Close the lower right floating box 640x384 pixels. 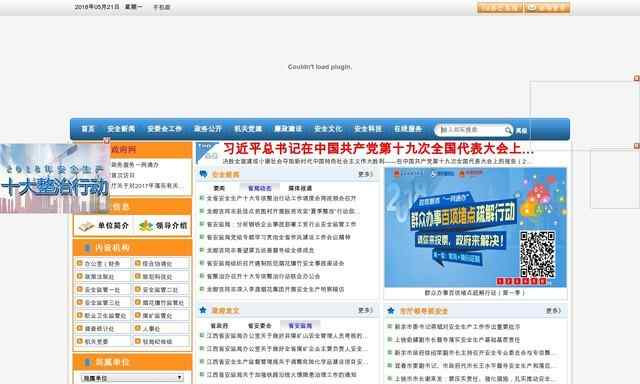[637, 146]
